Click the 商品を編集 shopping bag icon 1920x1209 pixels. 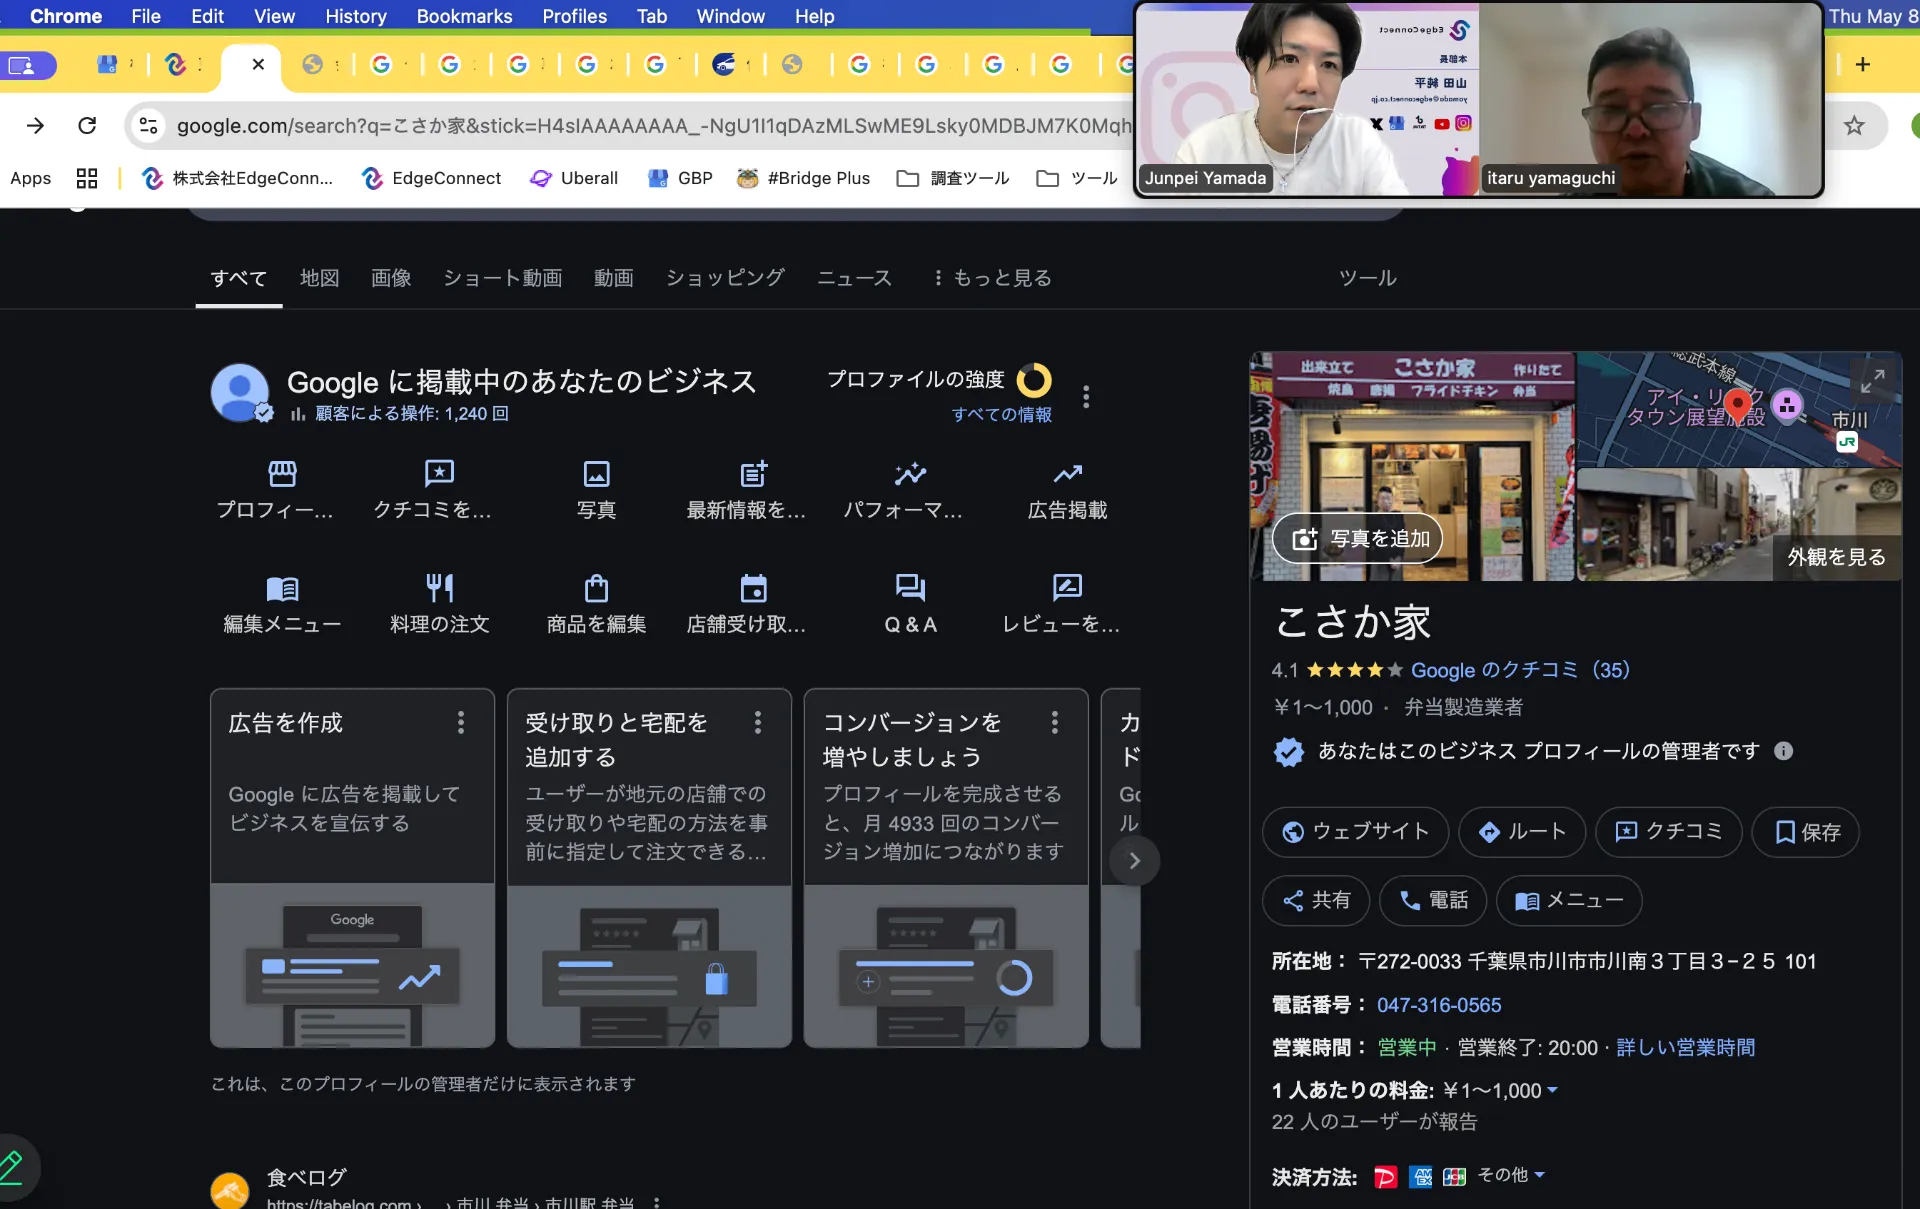pyautogui.click(x=596, y=587)
